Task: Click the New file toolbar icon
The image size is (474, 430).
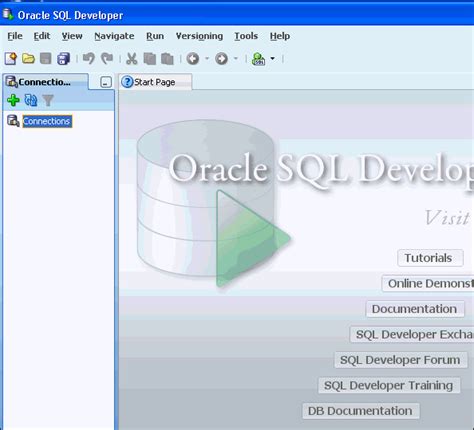Action: 11,59
